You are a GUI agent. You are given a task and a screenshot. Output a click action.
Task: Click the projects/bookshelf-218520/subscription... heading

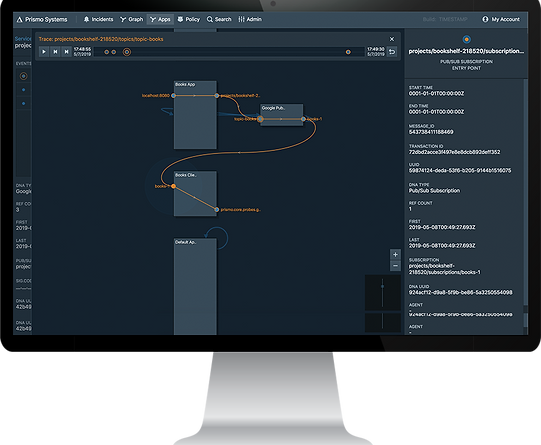click(x=466, y=51)
